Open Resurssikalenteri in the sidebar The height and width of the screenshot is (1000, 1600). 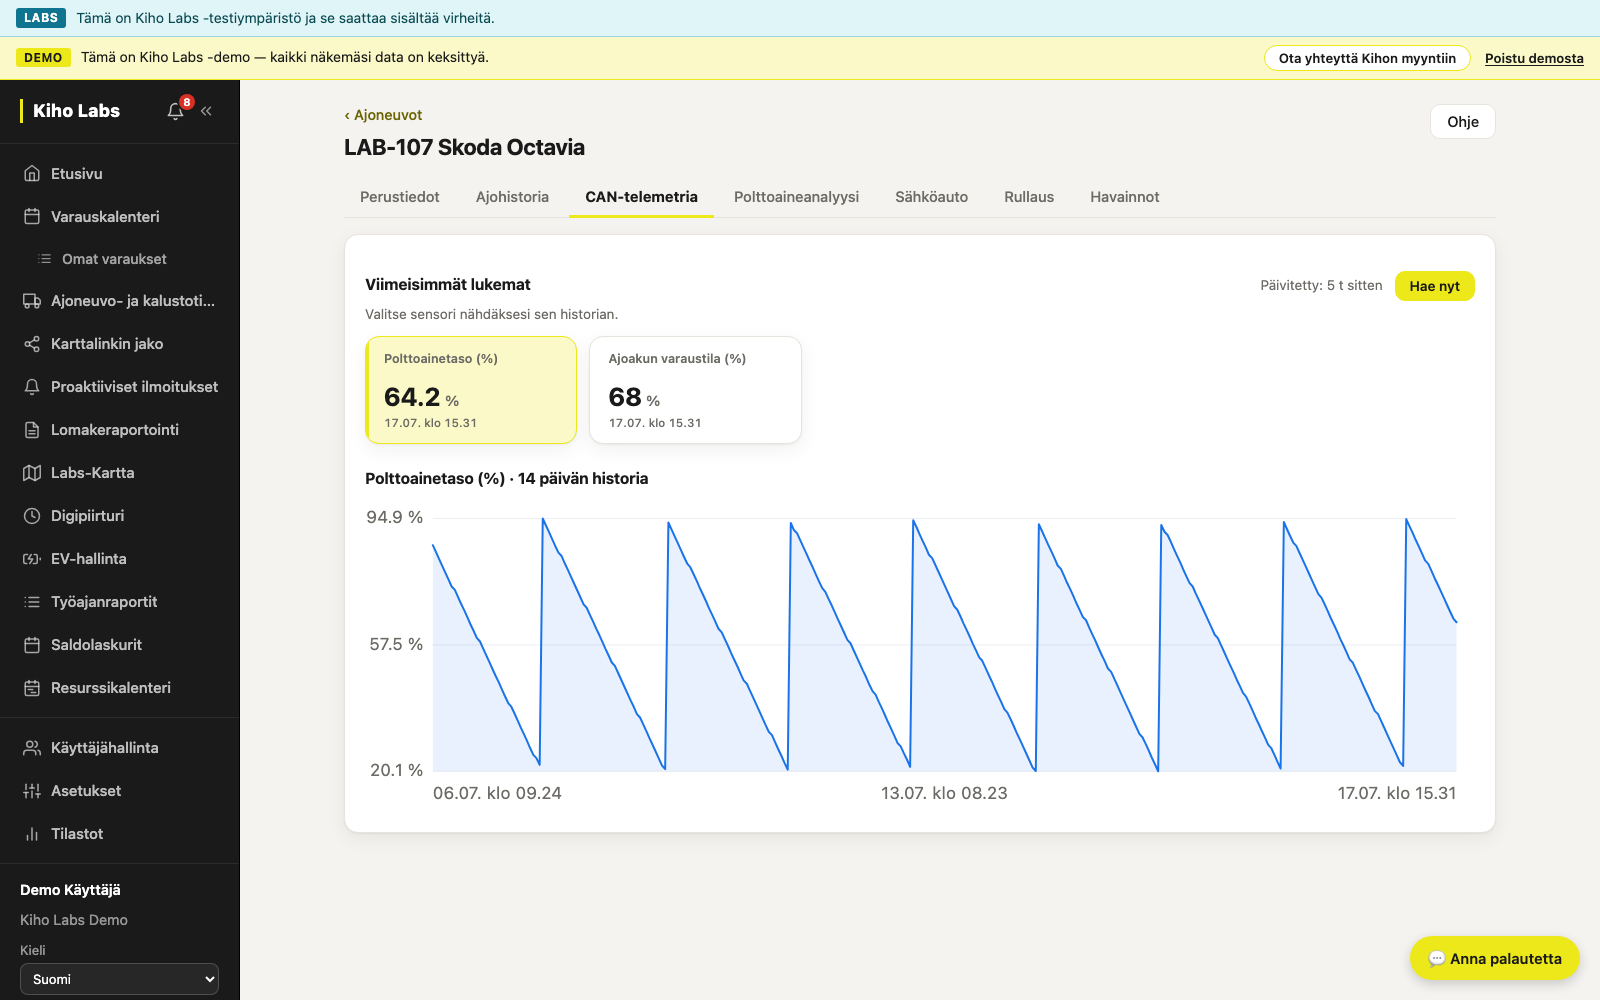[120, 688]
